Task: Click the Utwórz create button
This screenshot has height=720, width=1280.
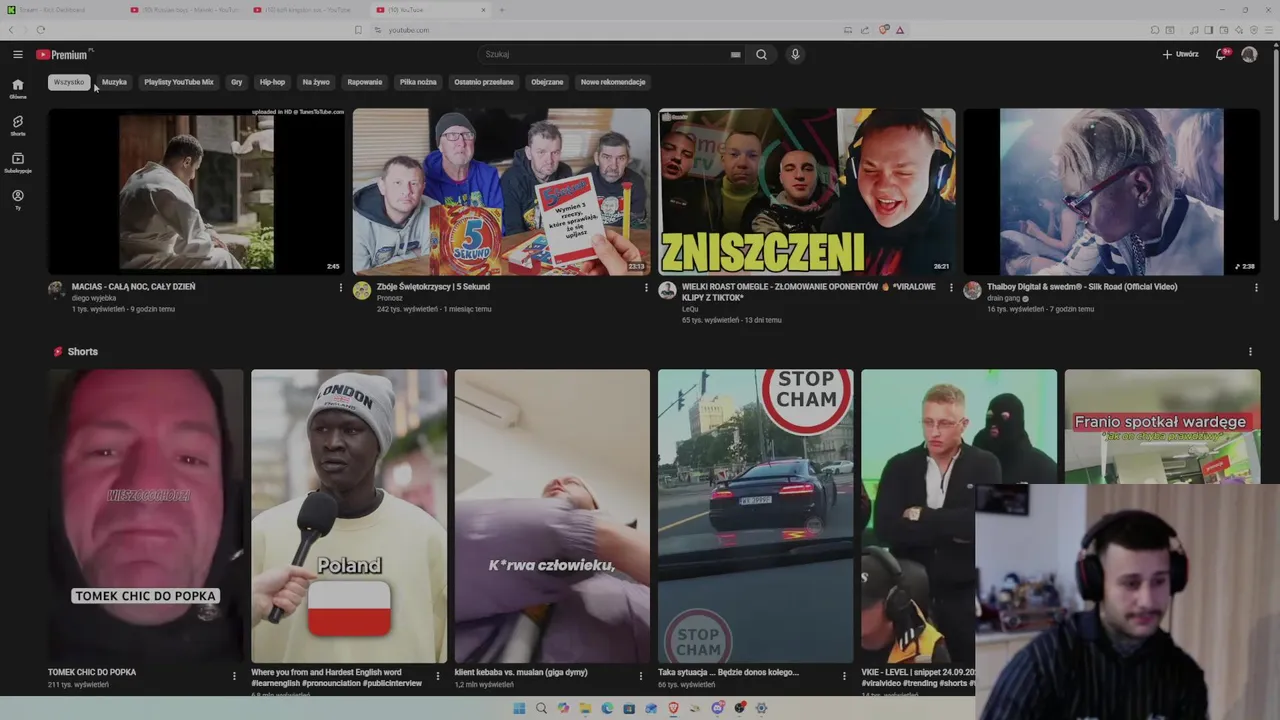Action: (1181, 54)
